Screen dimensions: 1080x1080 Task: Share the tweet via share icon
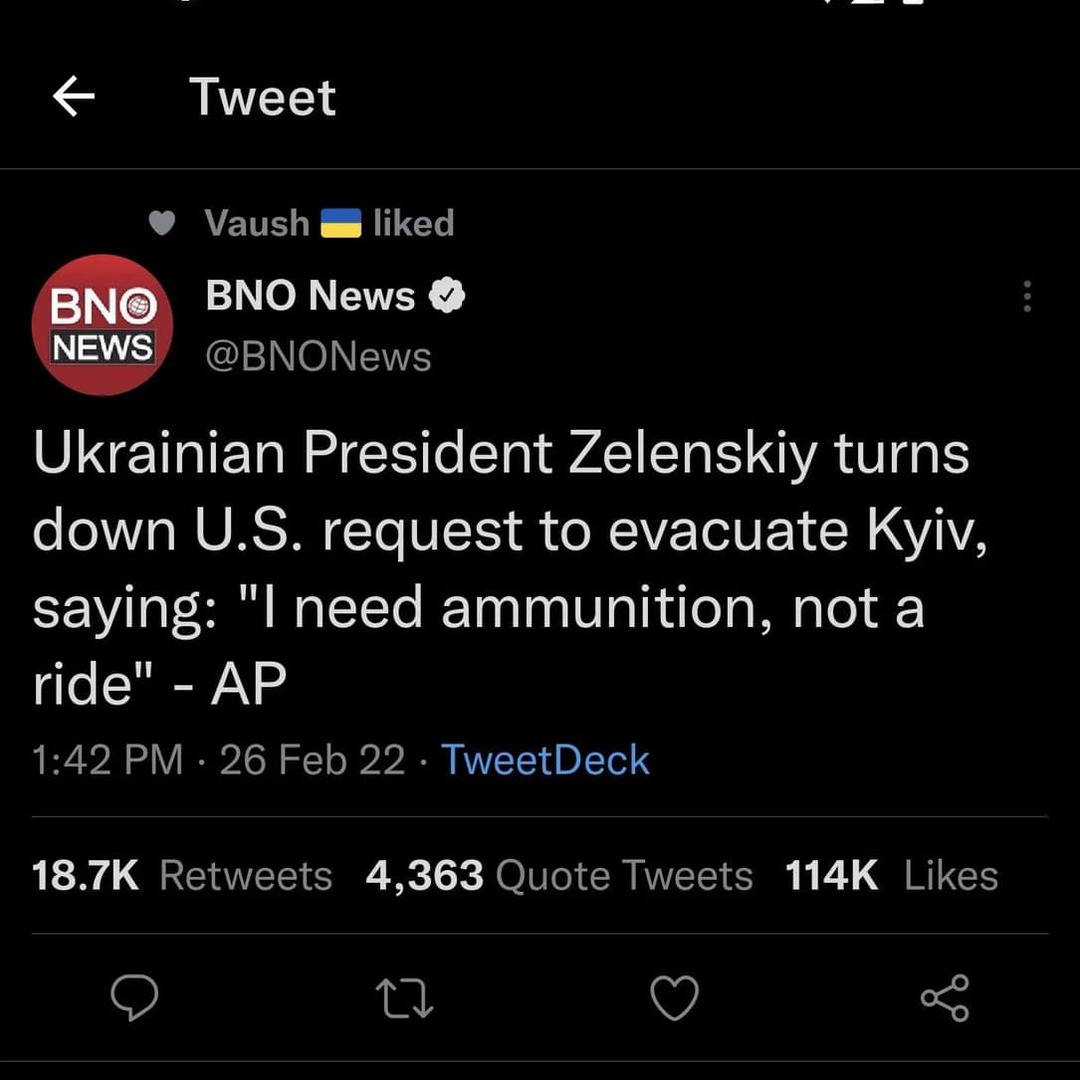pos(944,998)
